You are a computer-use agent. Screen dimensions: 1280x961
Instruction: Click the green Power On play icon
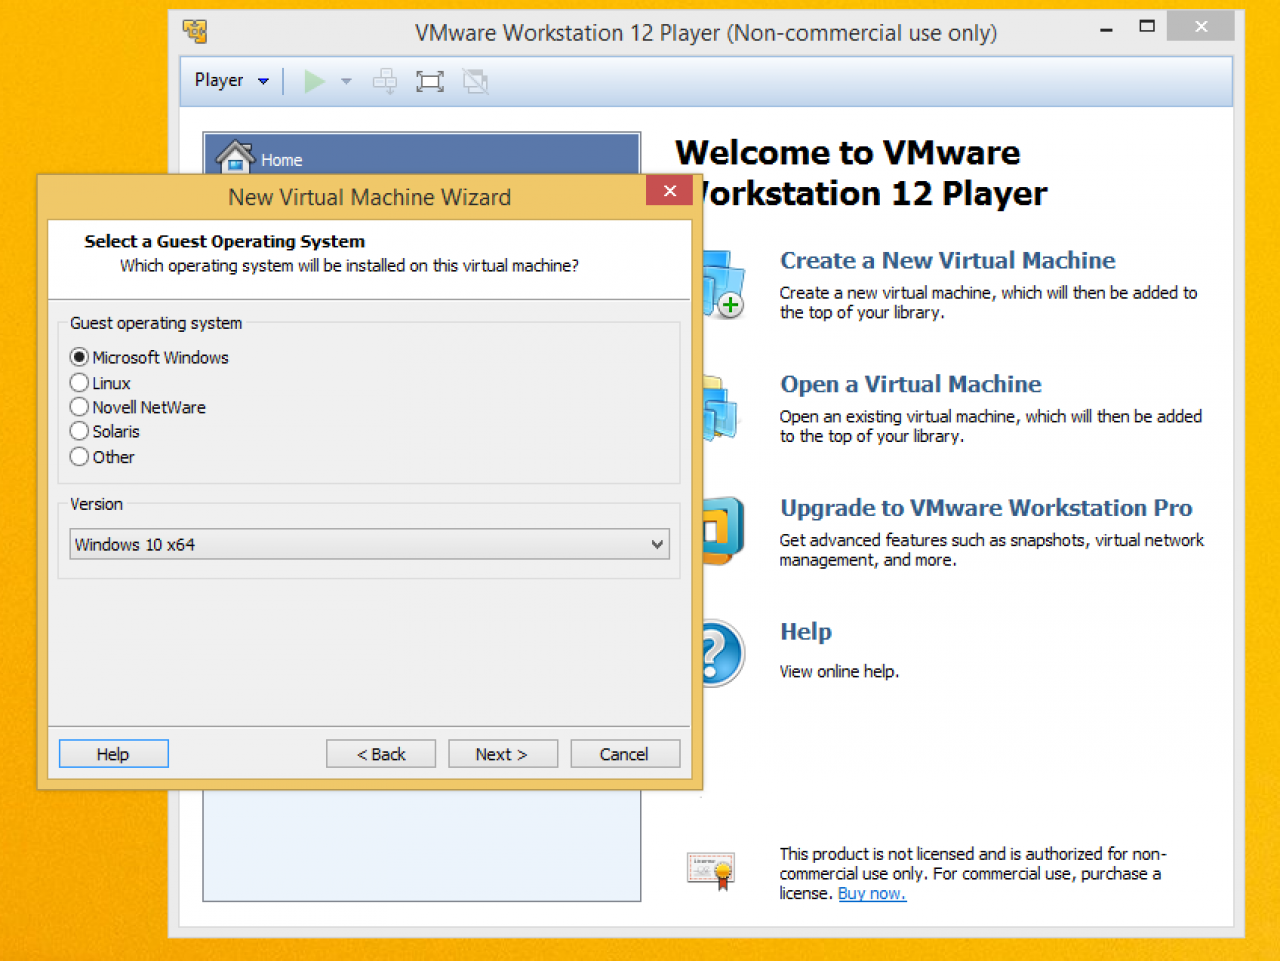click(315, 81)
